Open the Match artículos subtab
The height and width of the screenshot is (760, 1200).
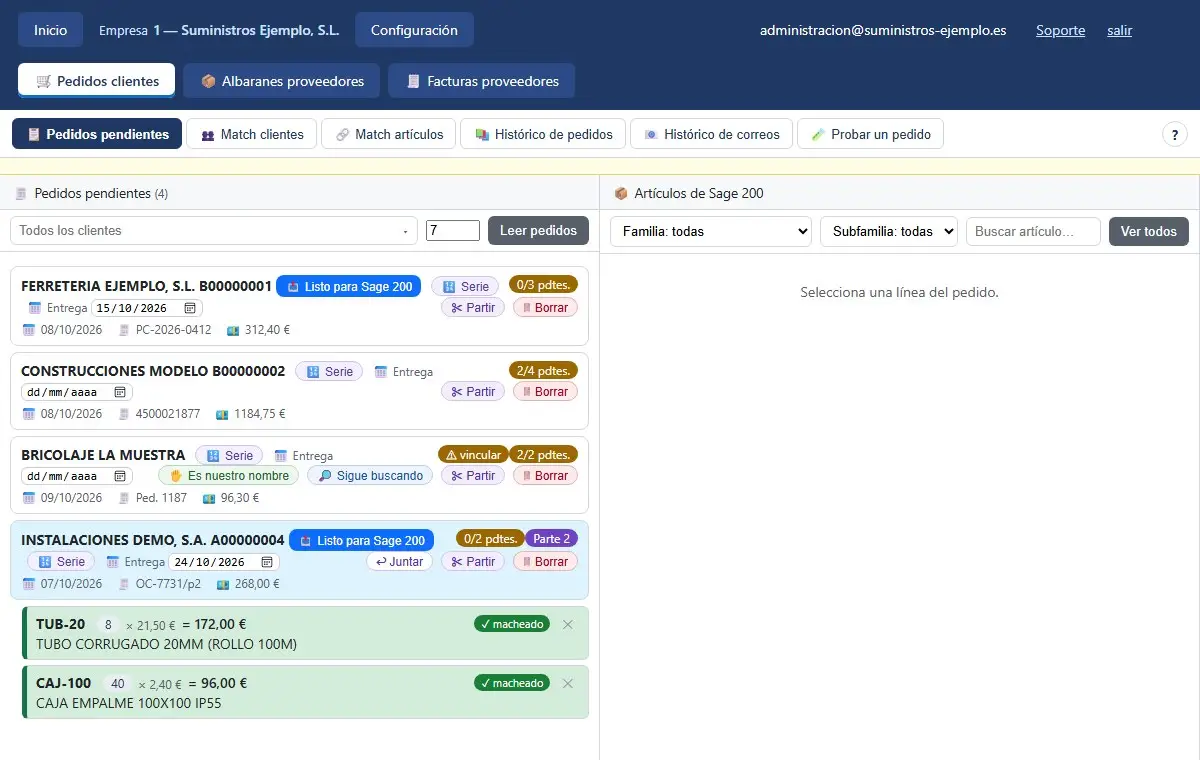point(388,134)
